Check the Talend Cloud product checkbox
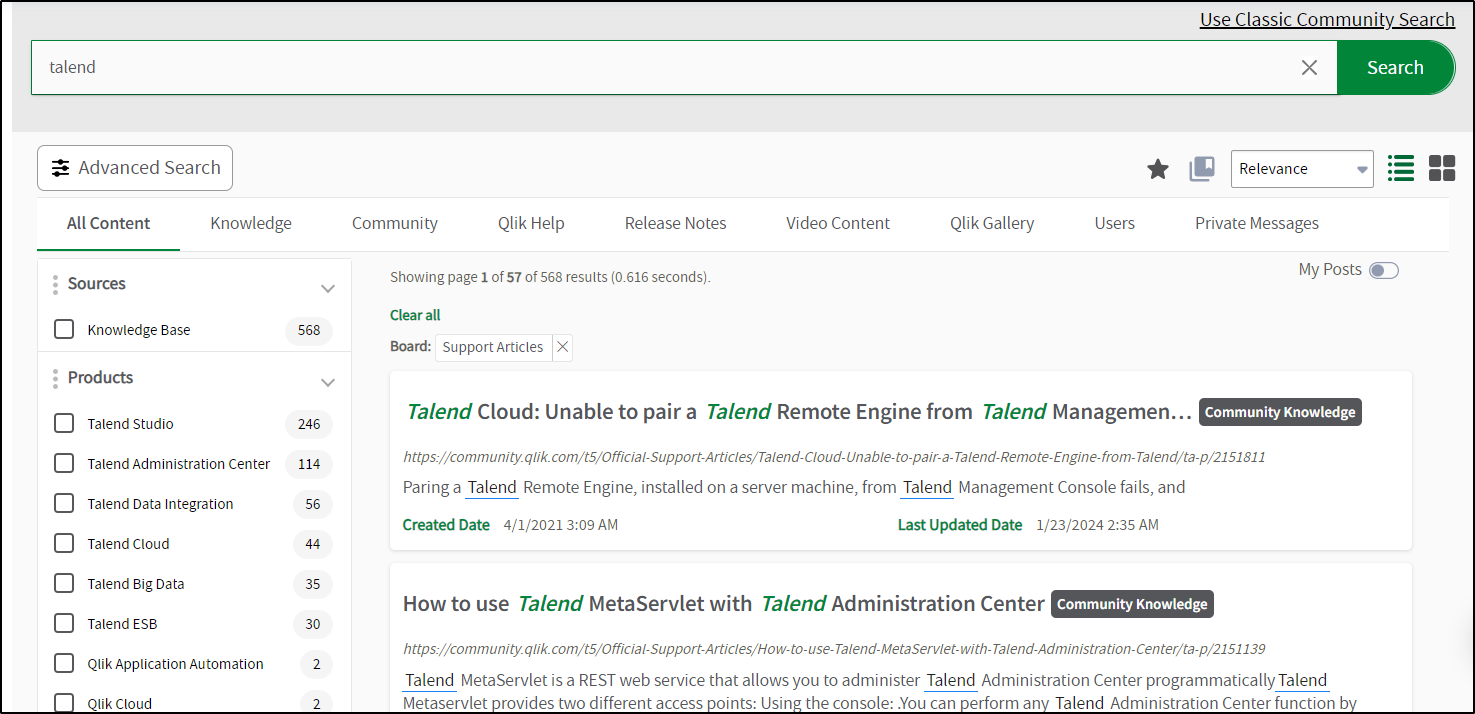Image resolution: width=1475 pixels, height=714 pixels. 64,543
